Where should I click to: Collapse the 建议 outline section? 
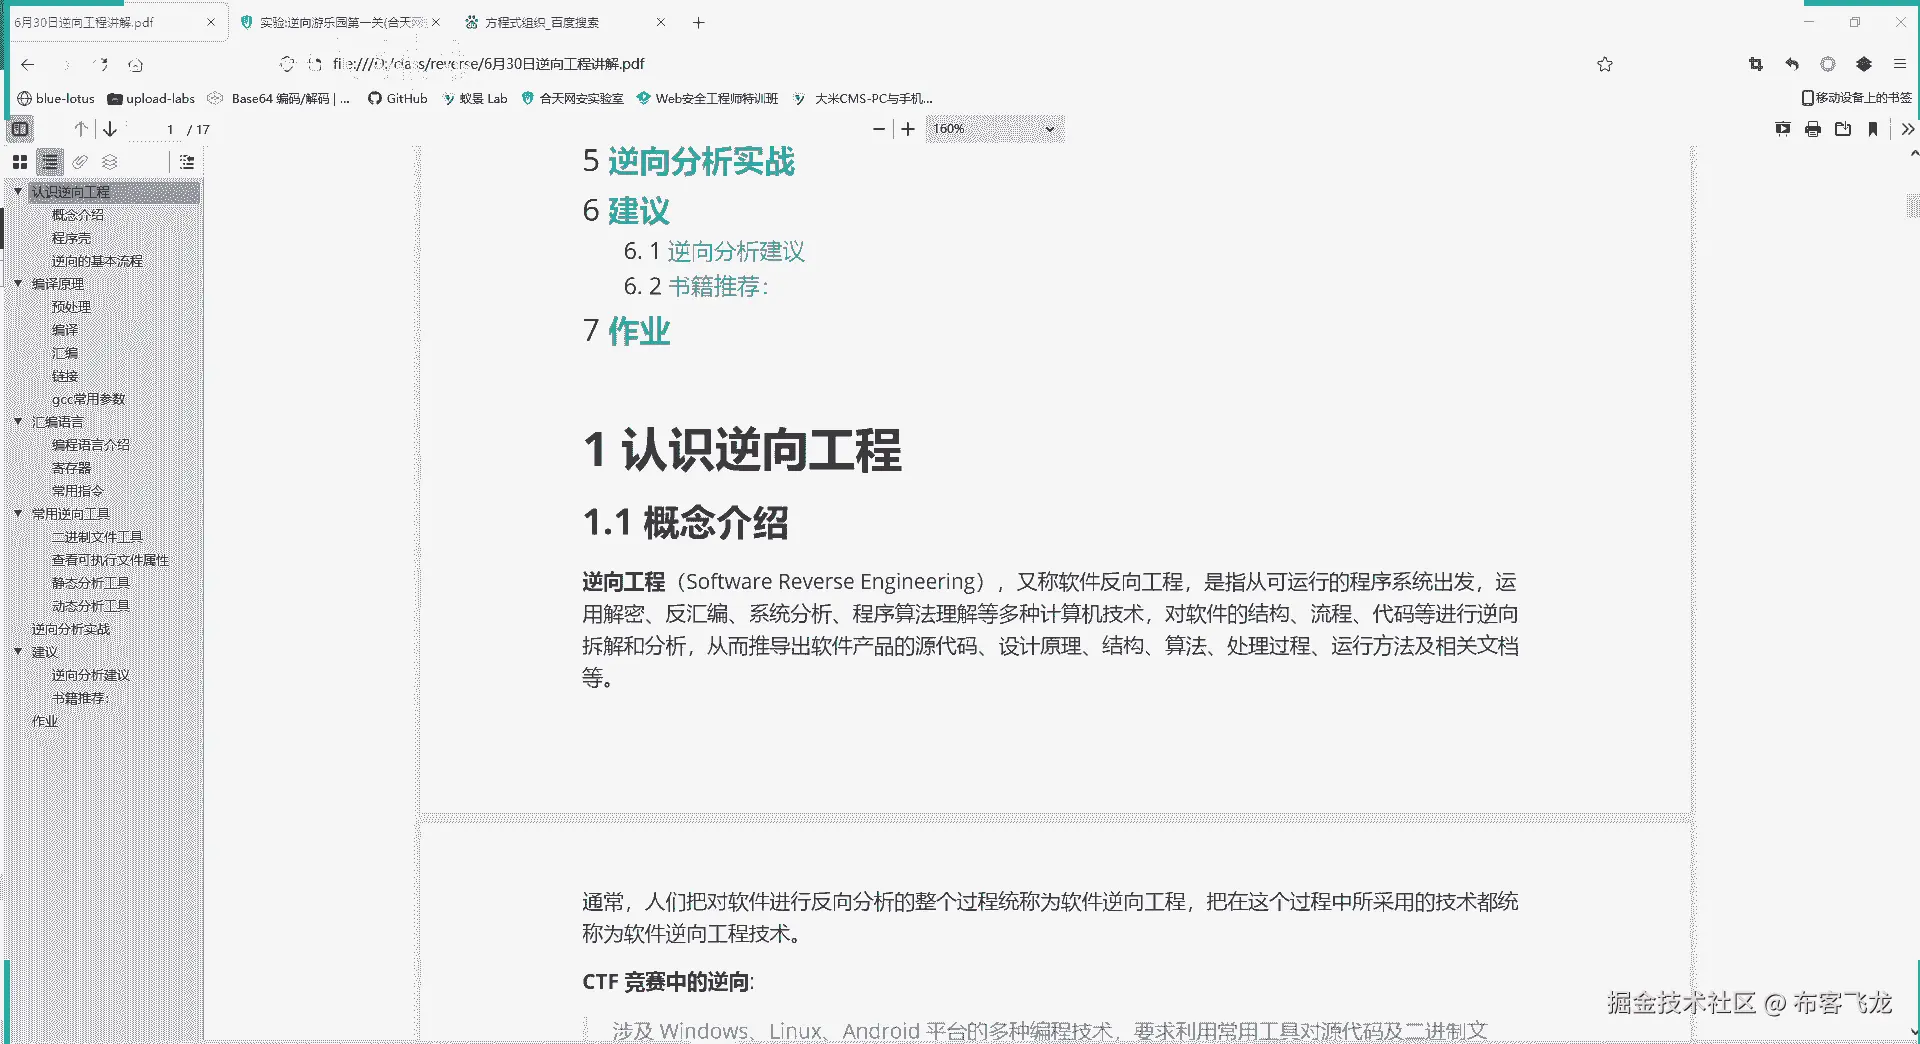(x=18, y=652)
